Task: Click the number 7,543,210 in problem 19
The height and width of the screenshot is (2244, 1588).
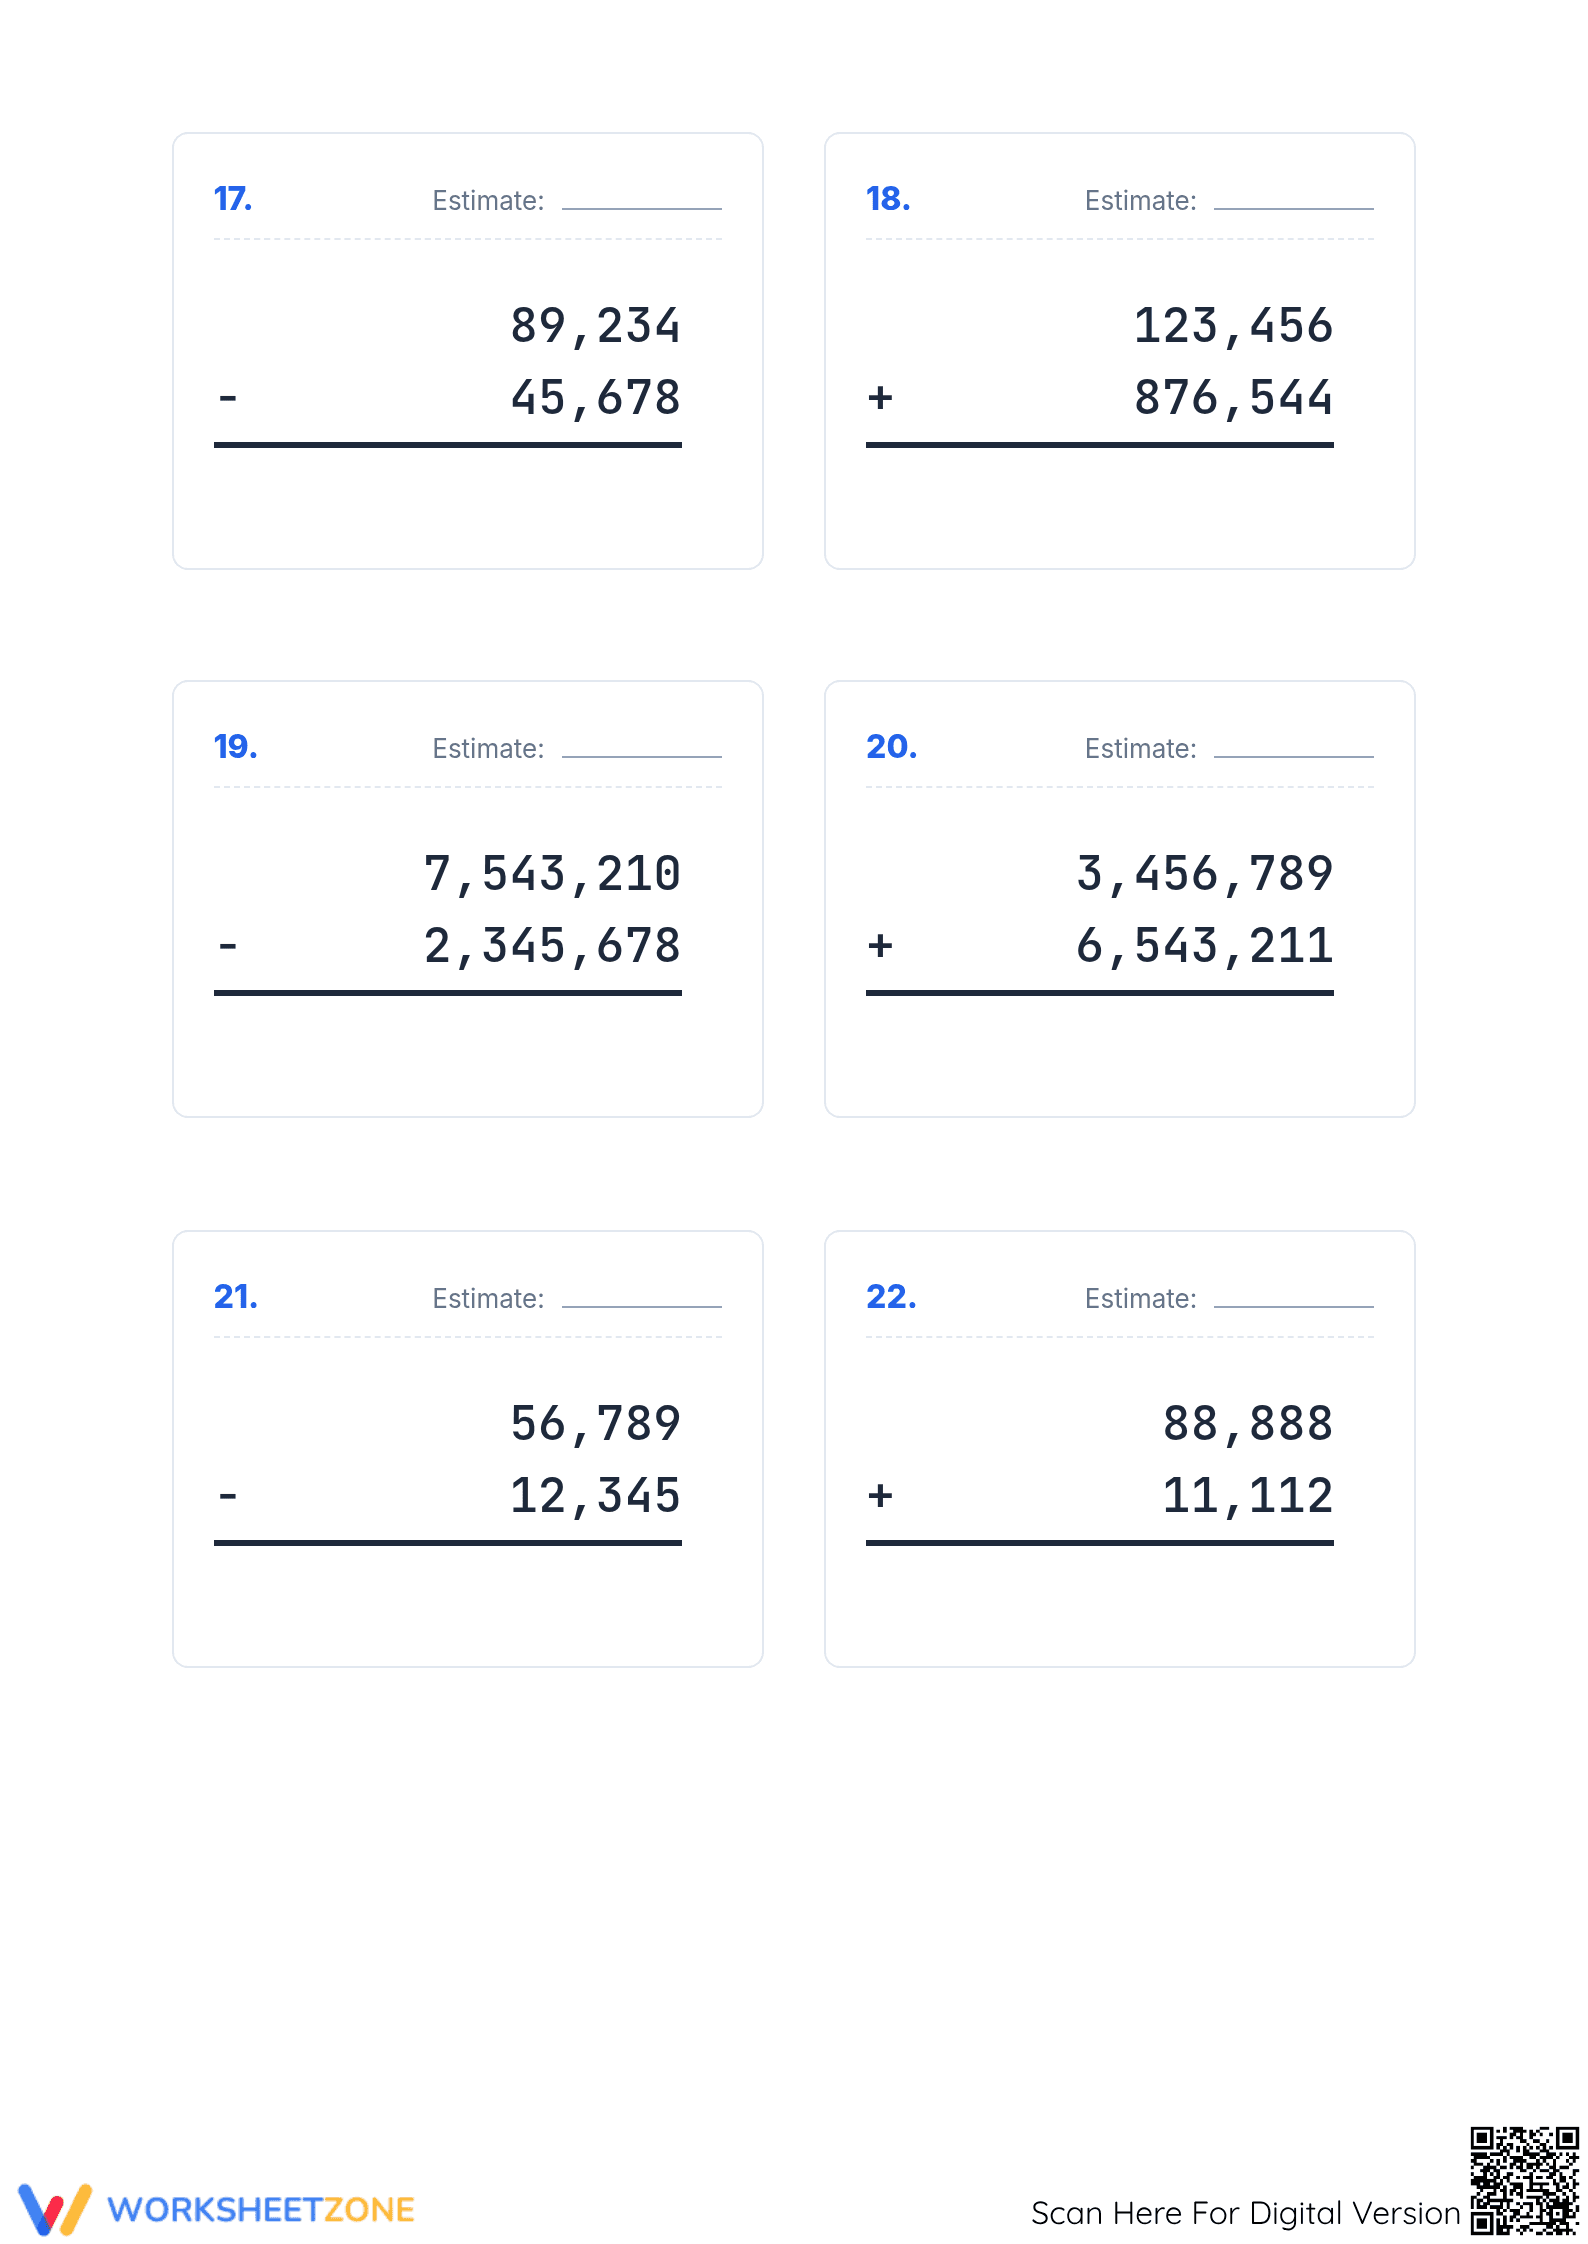Action: [553, 874]
